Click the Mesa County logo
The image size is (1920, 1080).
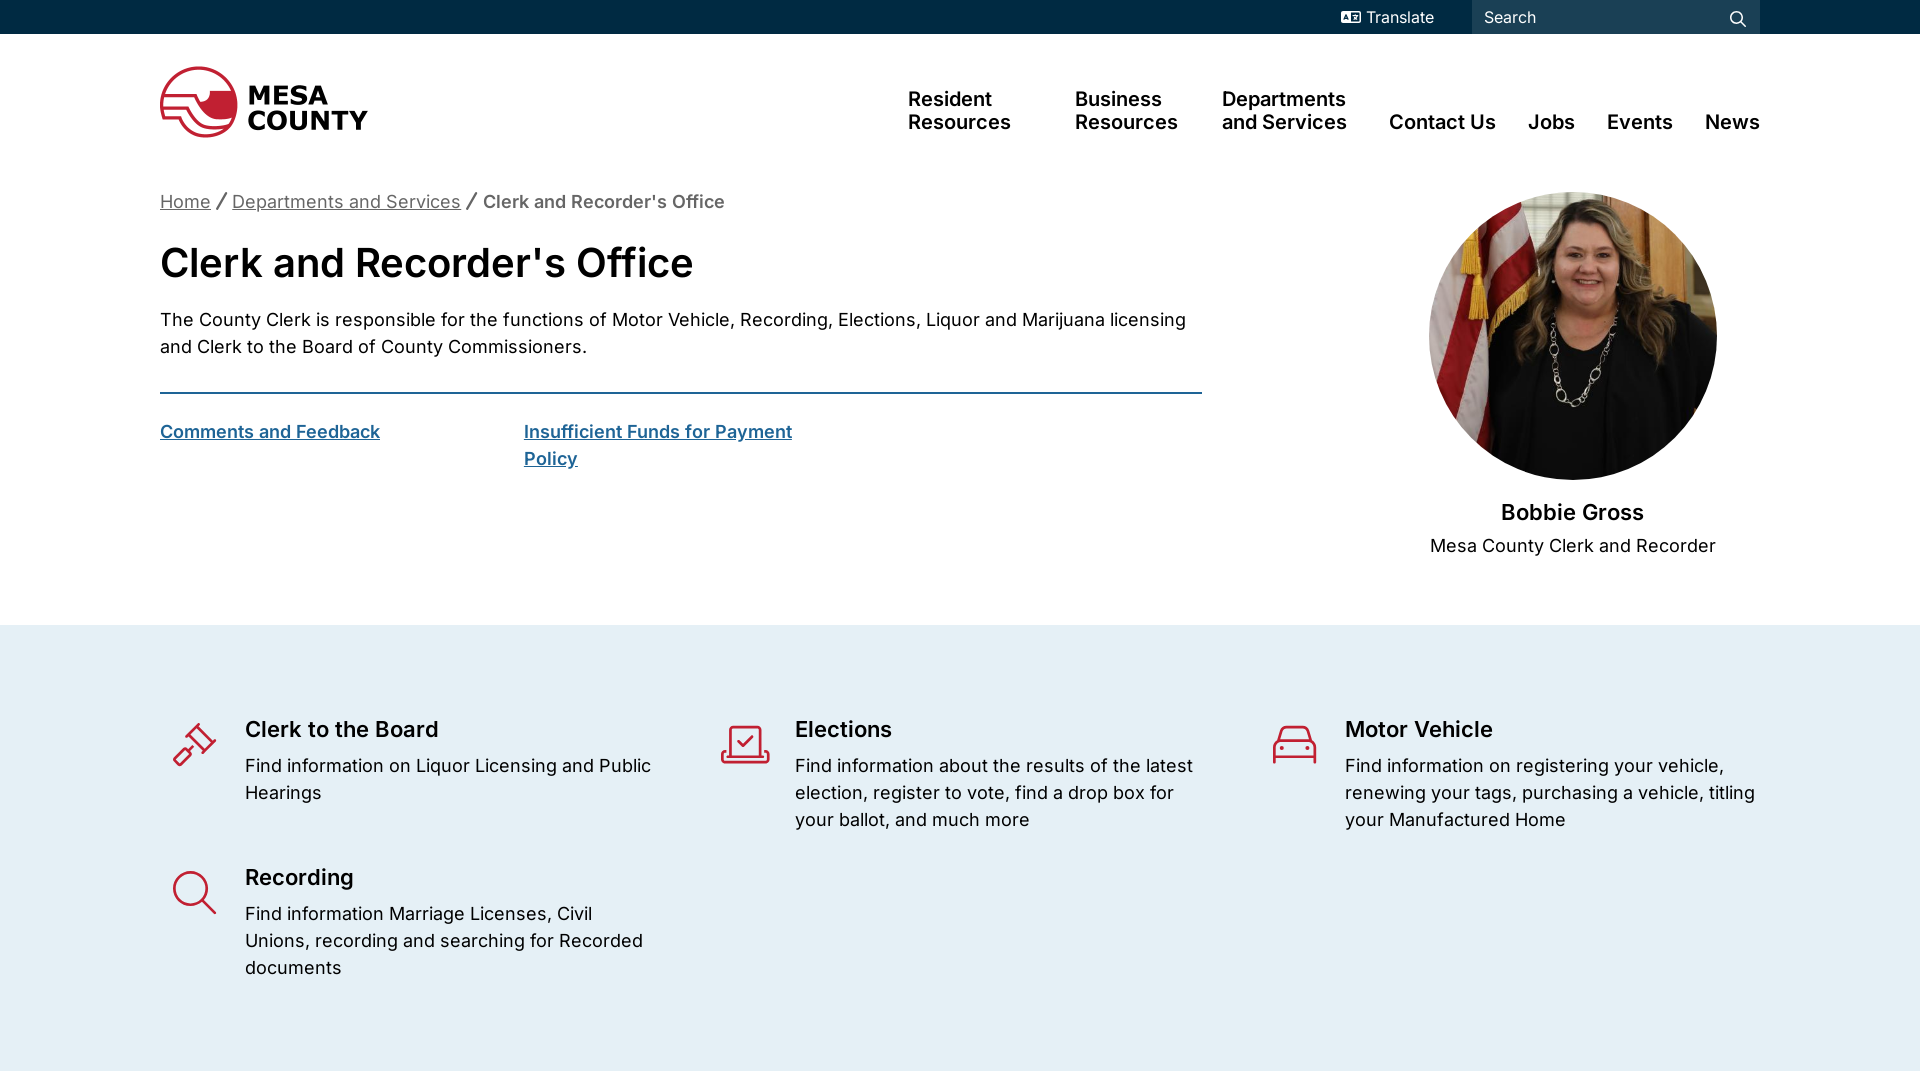[264, 102]
